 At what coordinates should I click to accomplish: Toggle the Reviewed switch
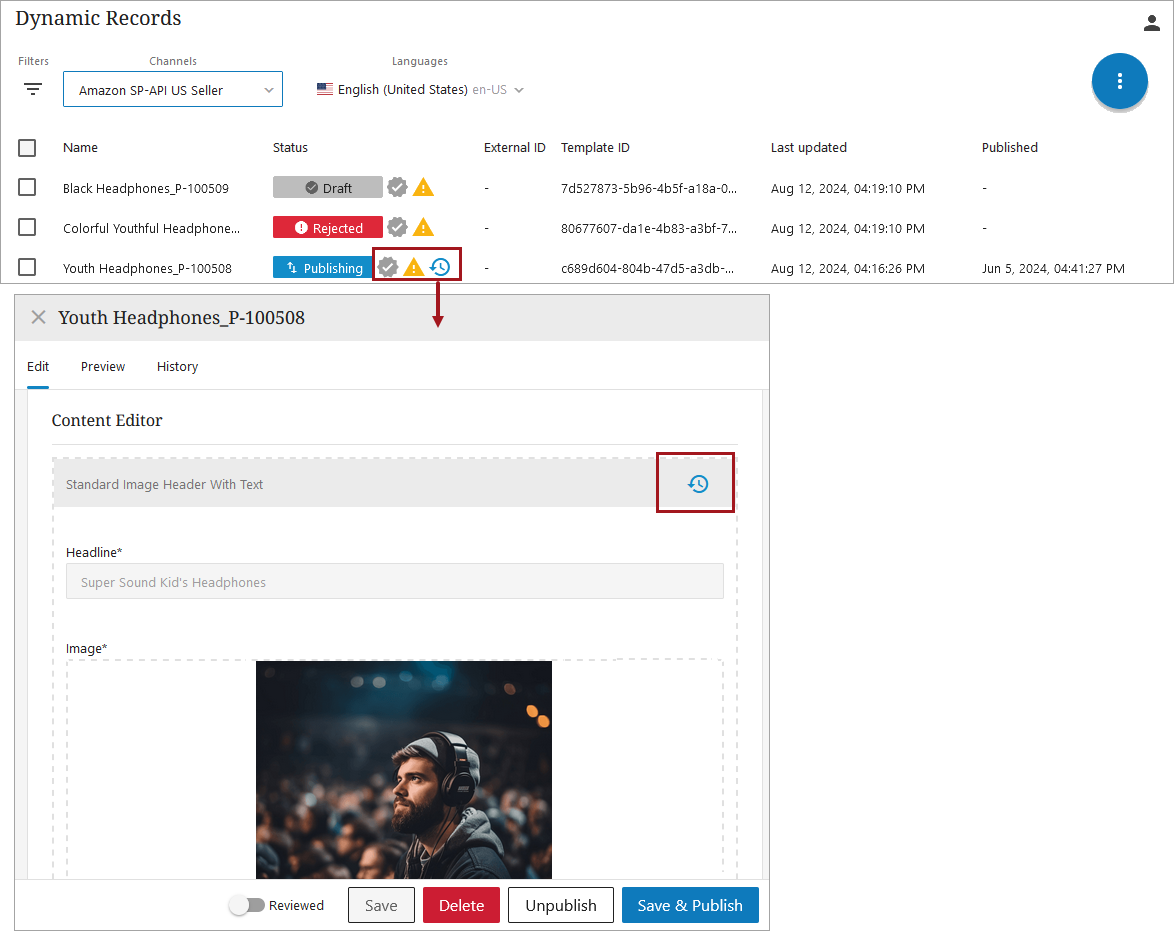(246, 905)
